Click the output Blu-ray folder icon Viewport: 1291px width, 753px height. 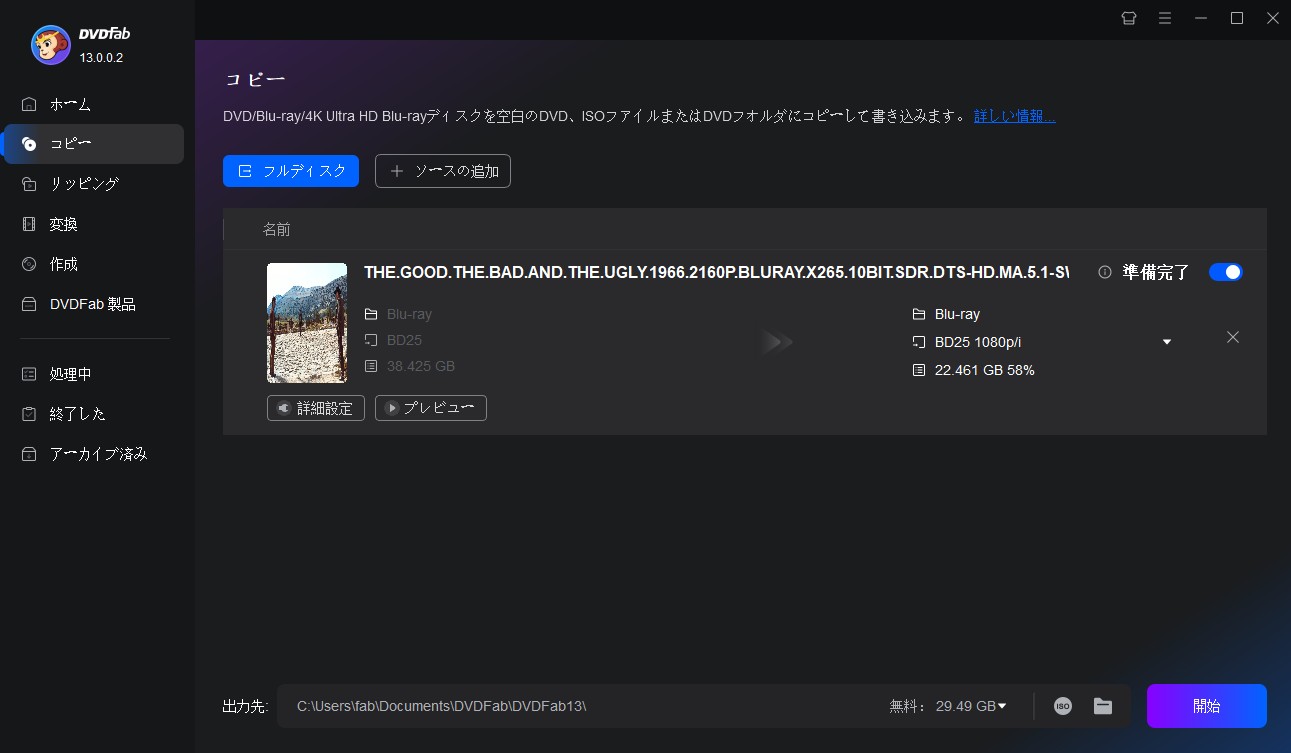(x=919, y=314)
